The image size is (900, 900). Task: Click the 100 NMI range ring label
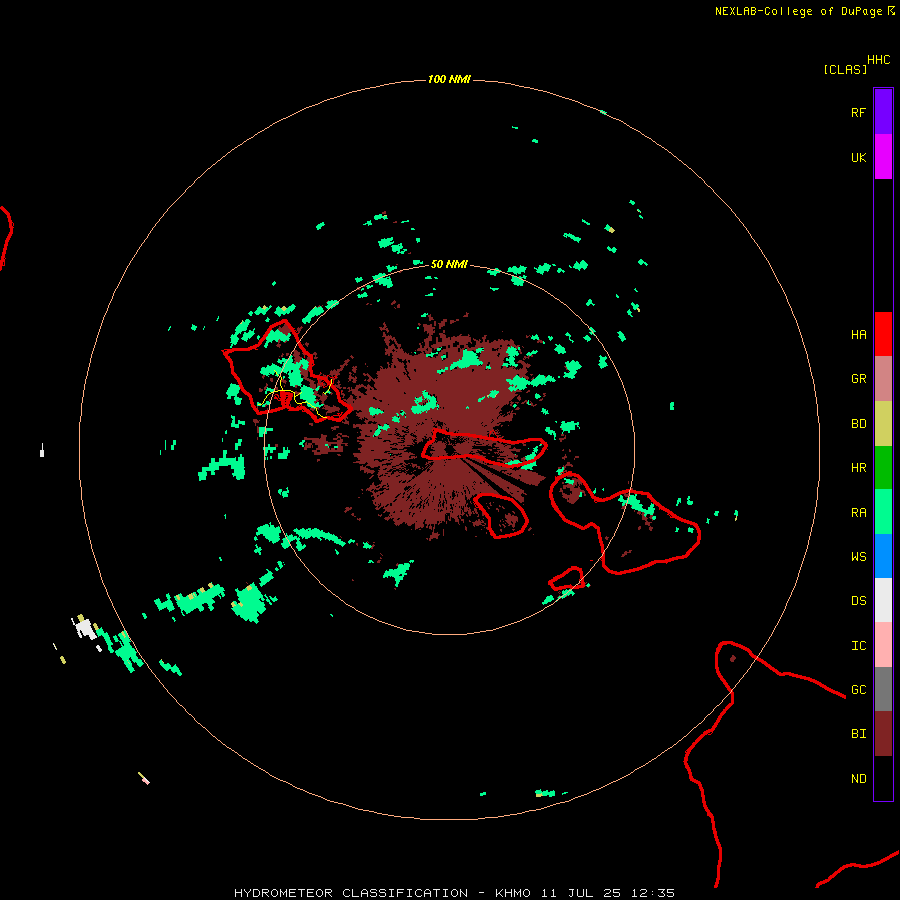[x=449, y=79]
